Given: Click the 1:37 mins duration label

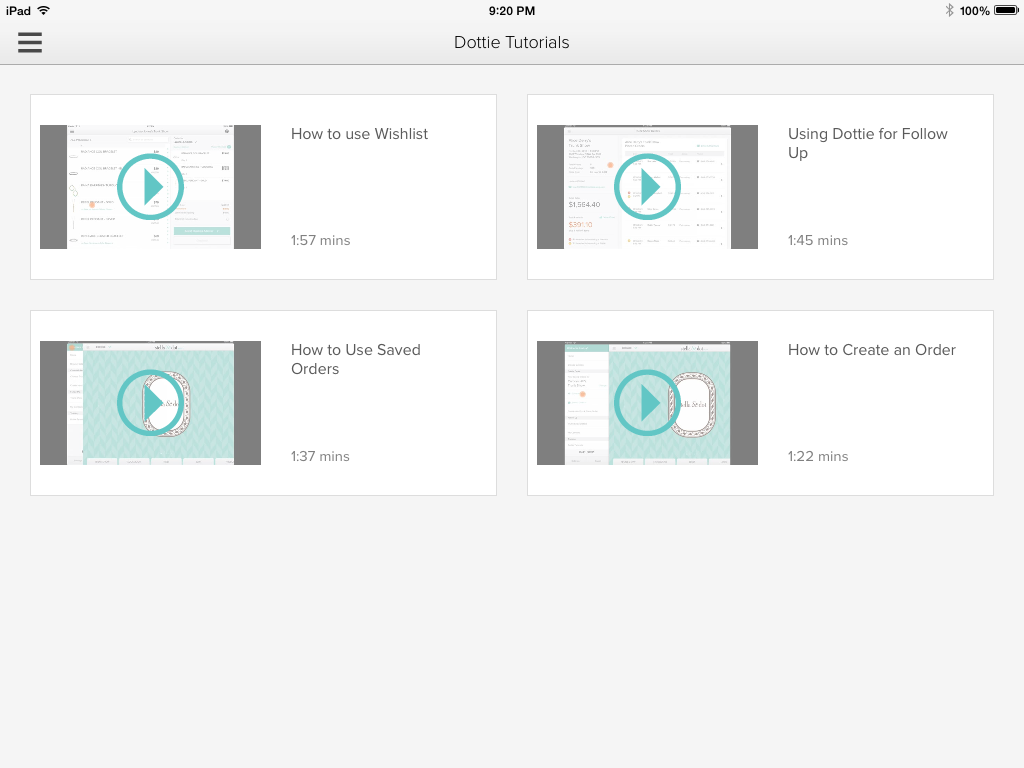Looking at the screenshot, I should tap(320, 456).
